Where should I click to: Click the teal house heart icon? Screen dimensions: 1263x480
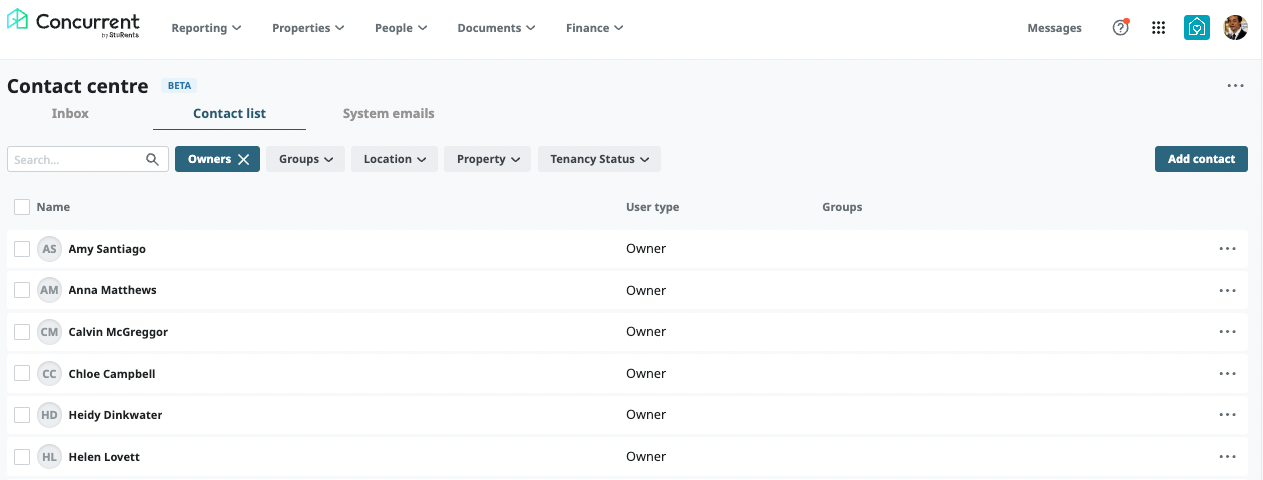pyautogui.click(x=1196, y=28)
